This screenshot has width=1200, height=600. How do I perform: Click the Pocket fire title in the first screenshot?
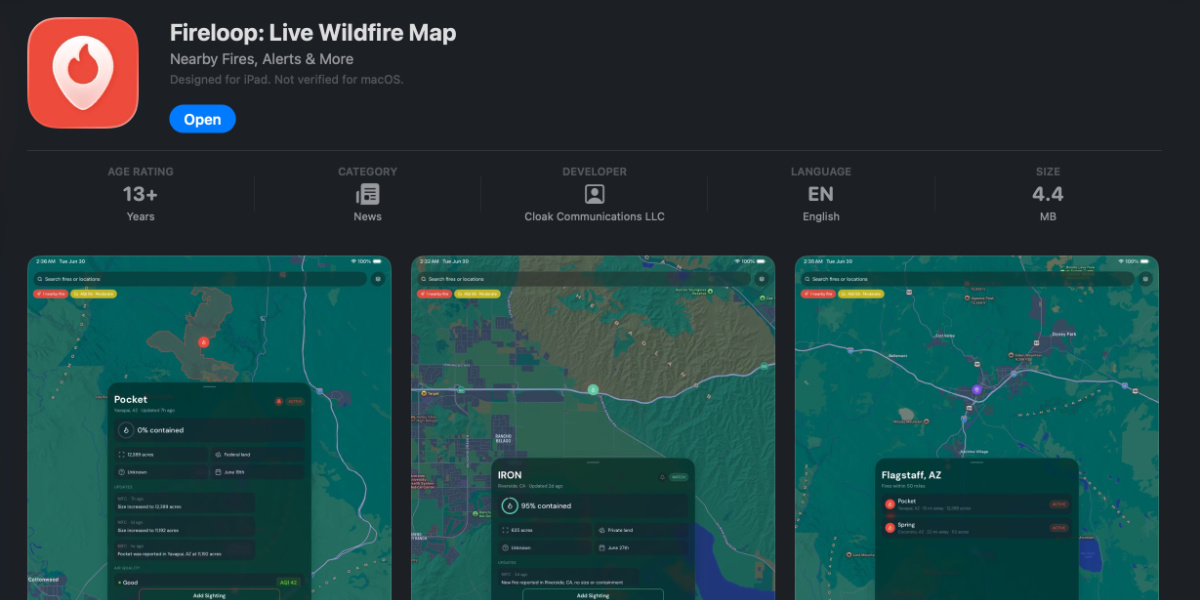tap(130, 399)
